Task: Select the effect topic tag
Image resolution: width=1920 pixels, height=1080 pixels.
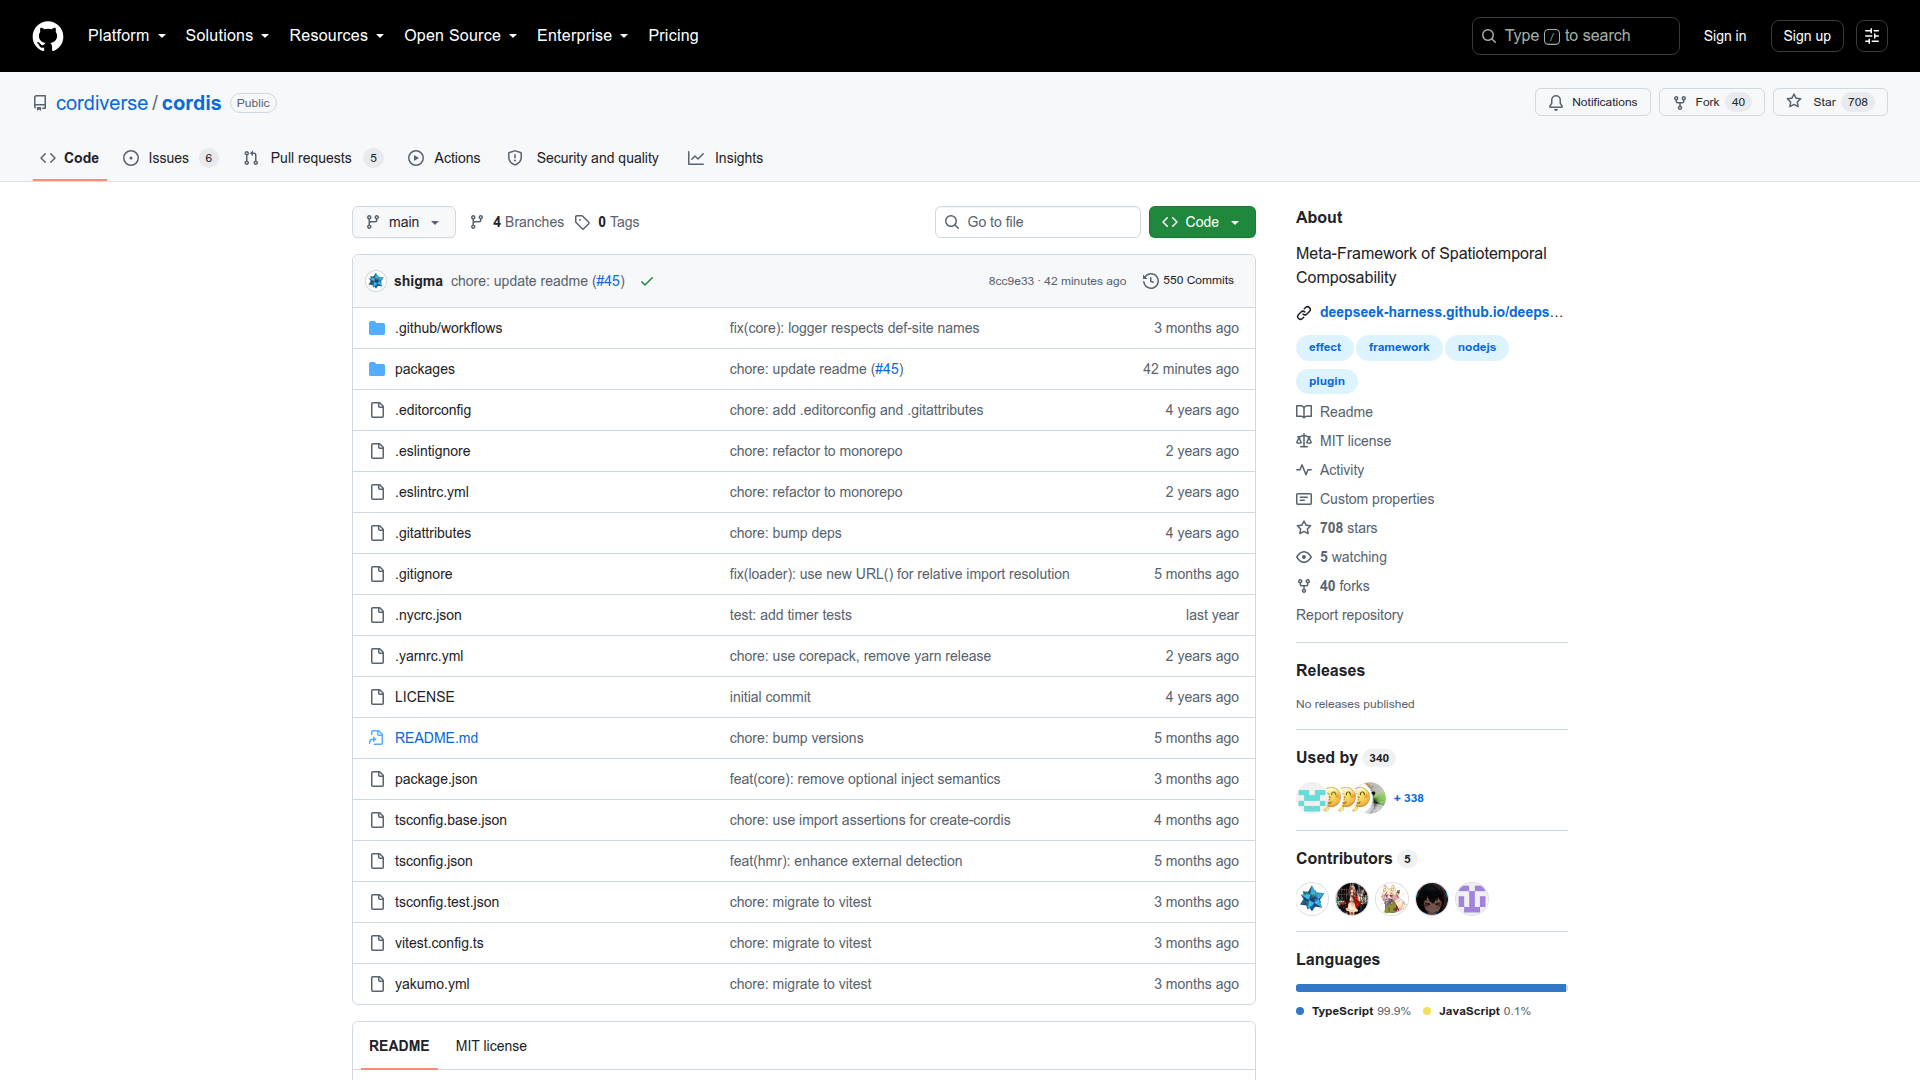Action: pos(1324,347)
